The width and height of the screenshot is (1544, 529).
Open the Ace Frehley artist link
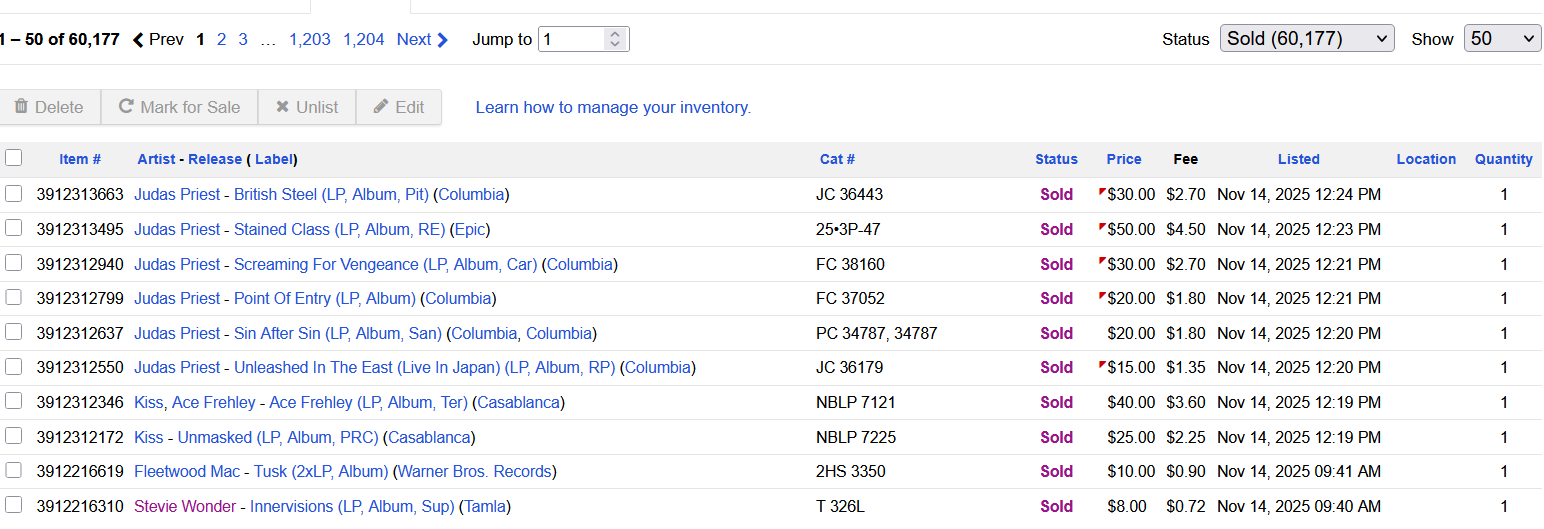213,402
